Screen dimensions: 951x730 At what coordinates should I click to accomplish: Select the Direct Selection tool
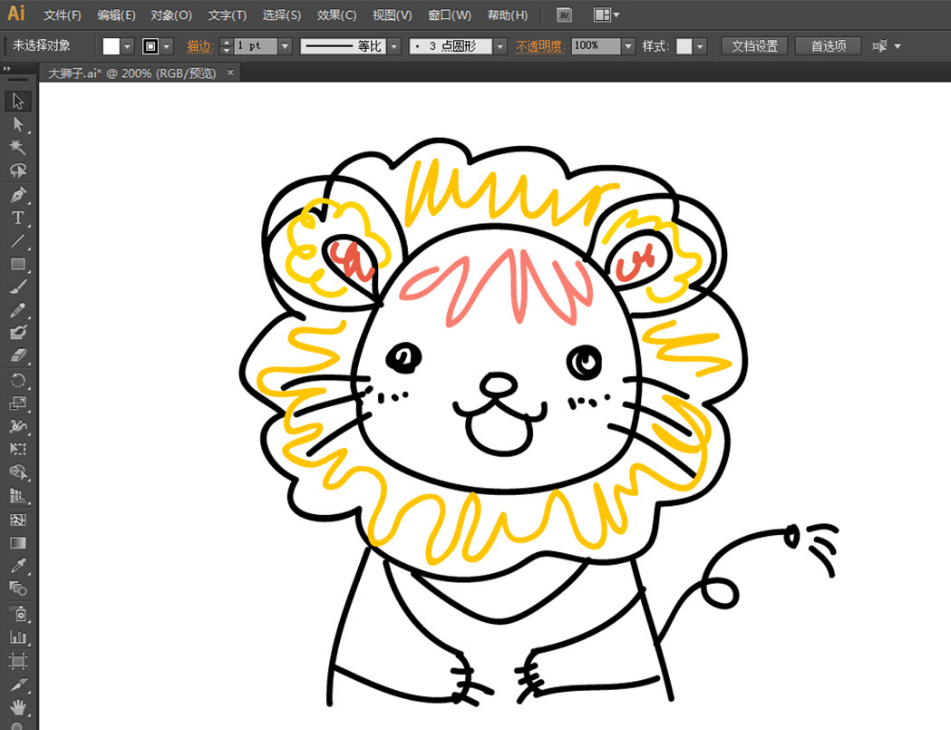(18, 124)
